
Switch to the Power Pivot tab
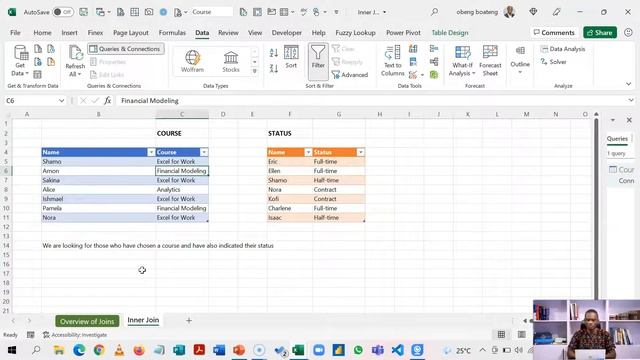pos(403,33)
